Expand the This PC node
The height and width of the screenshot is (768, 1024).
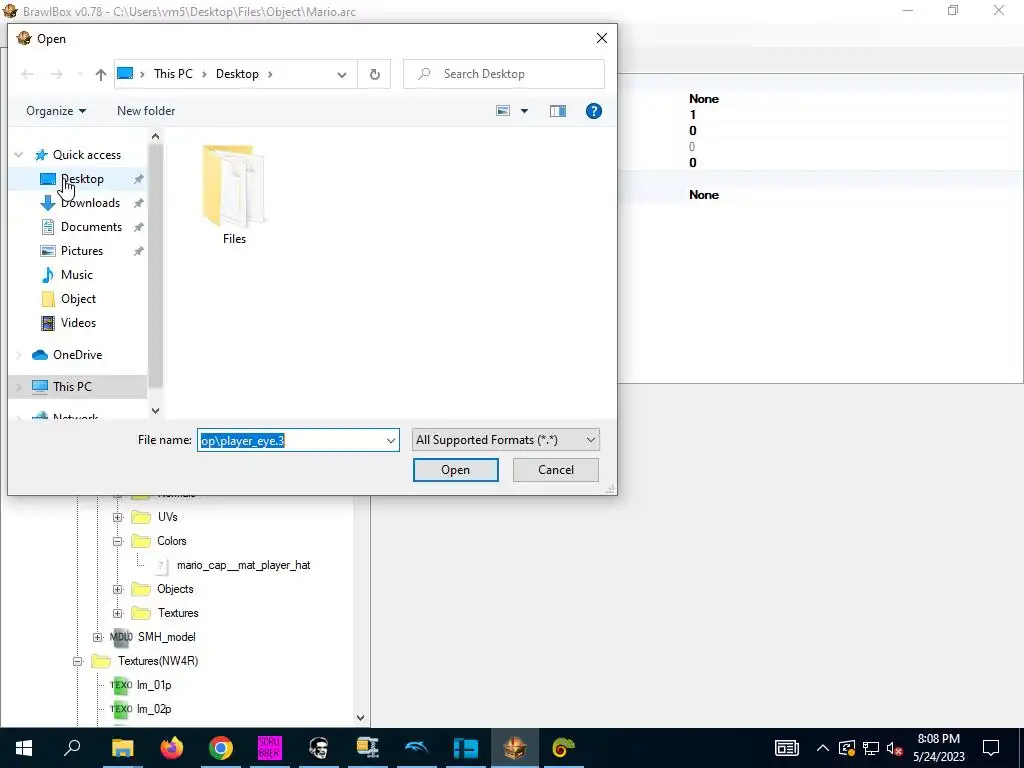(19, 387)
